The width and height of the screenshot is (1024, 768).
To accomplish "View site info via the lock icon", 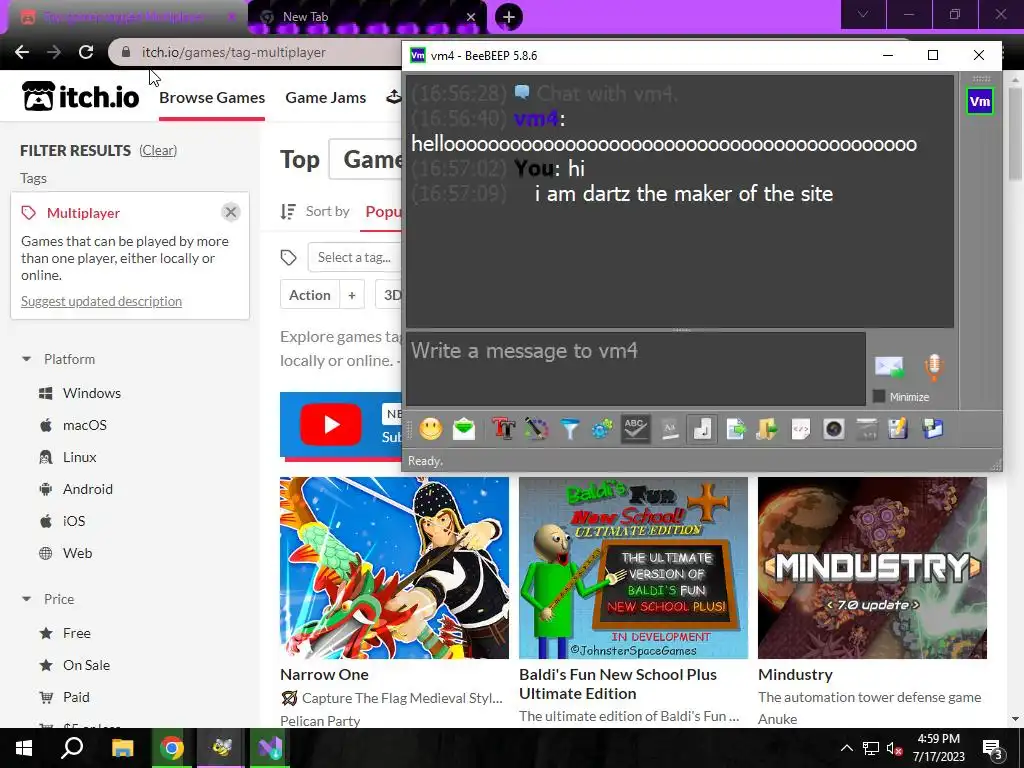I will click(x=127, y=52).
